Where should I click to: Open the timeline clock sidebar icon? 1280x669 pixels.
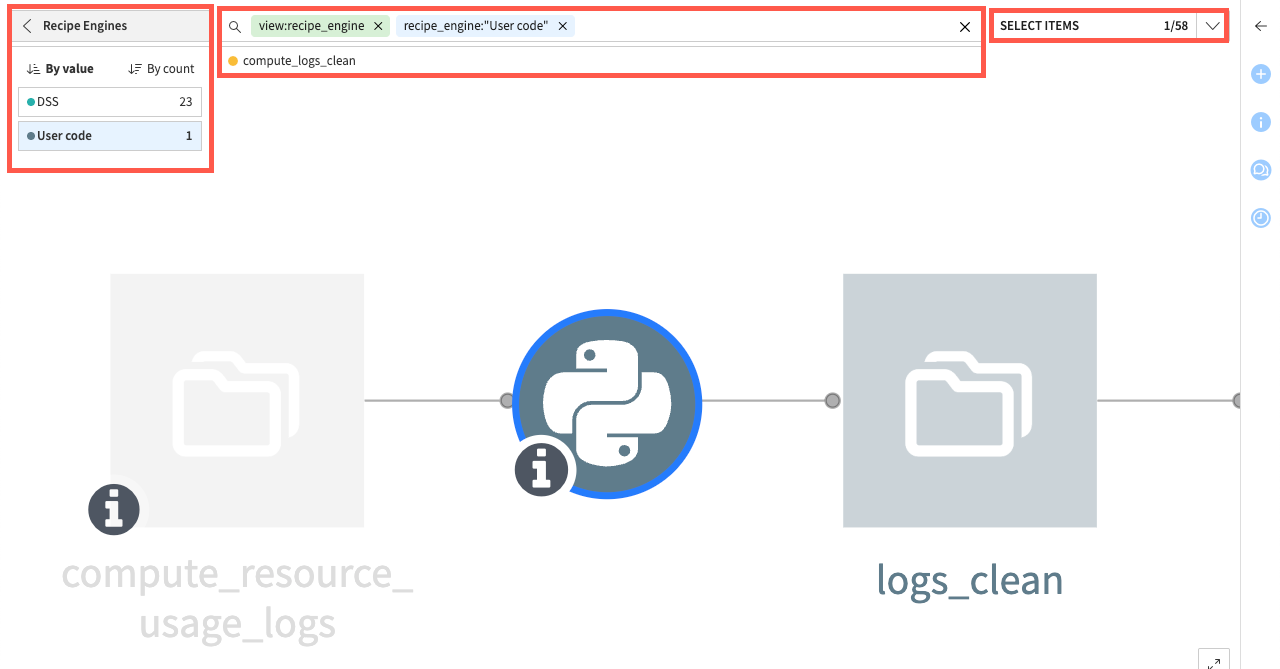[x=1261, y=217]
